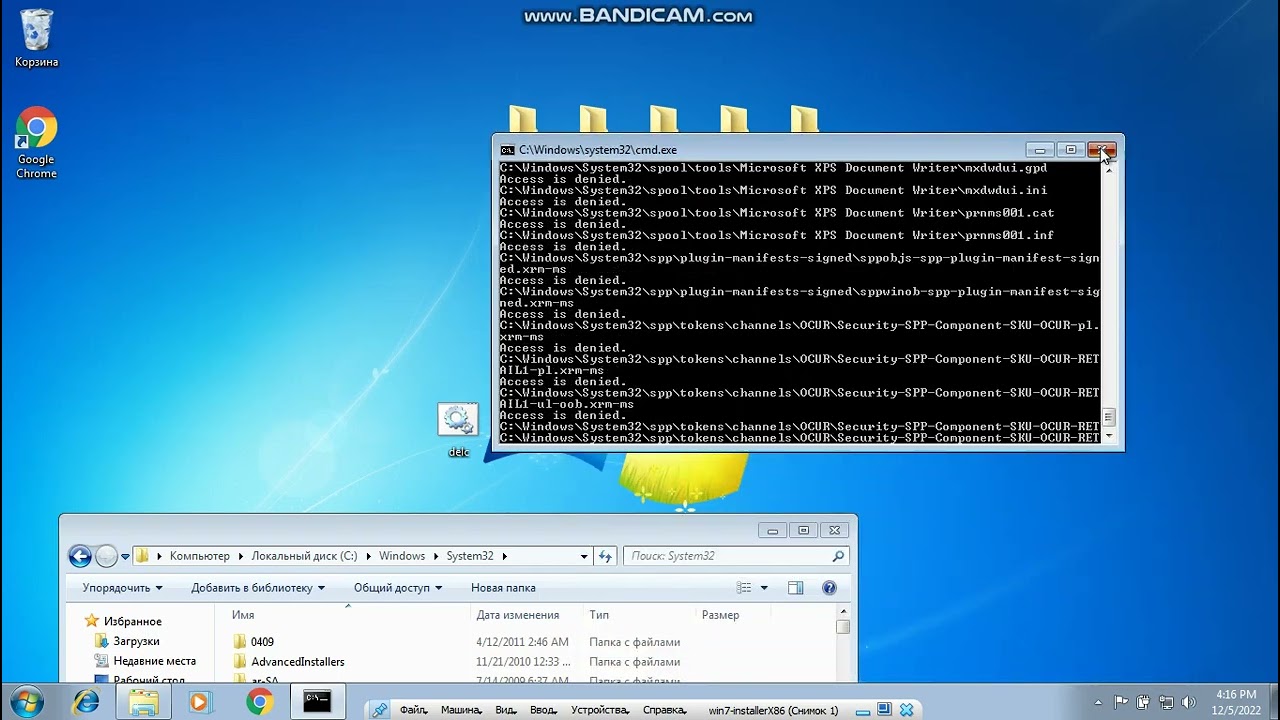Open address bar history dropdown arrow
The width and height of the screenshot is (1280, 720).
(584, 556)
